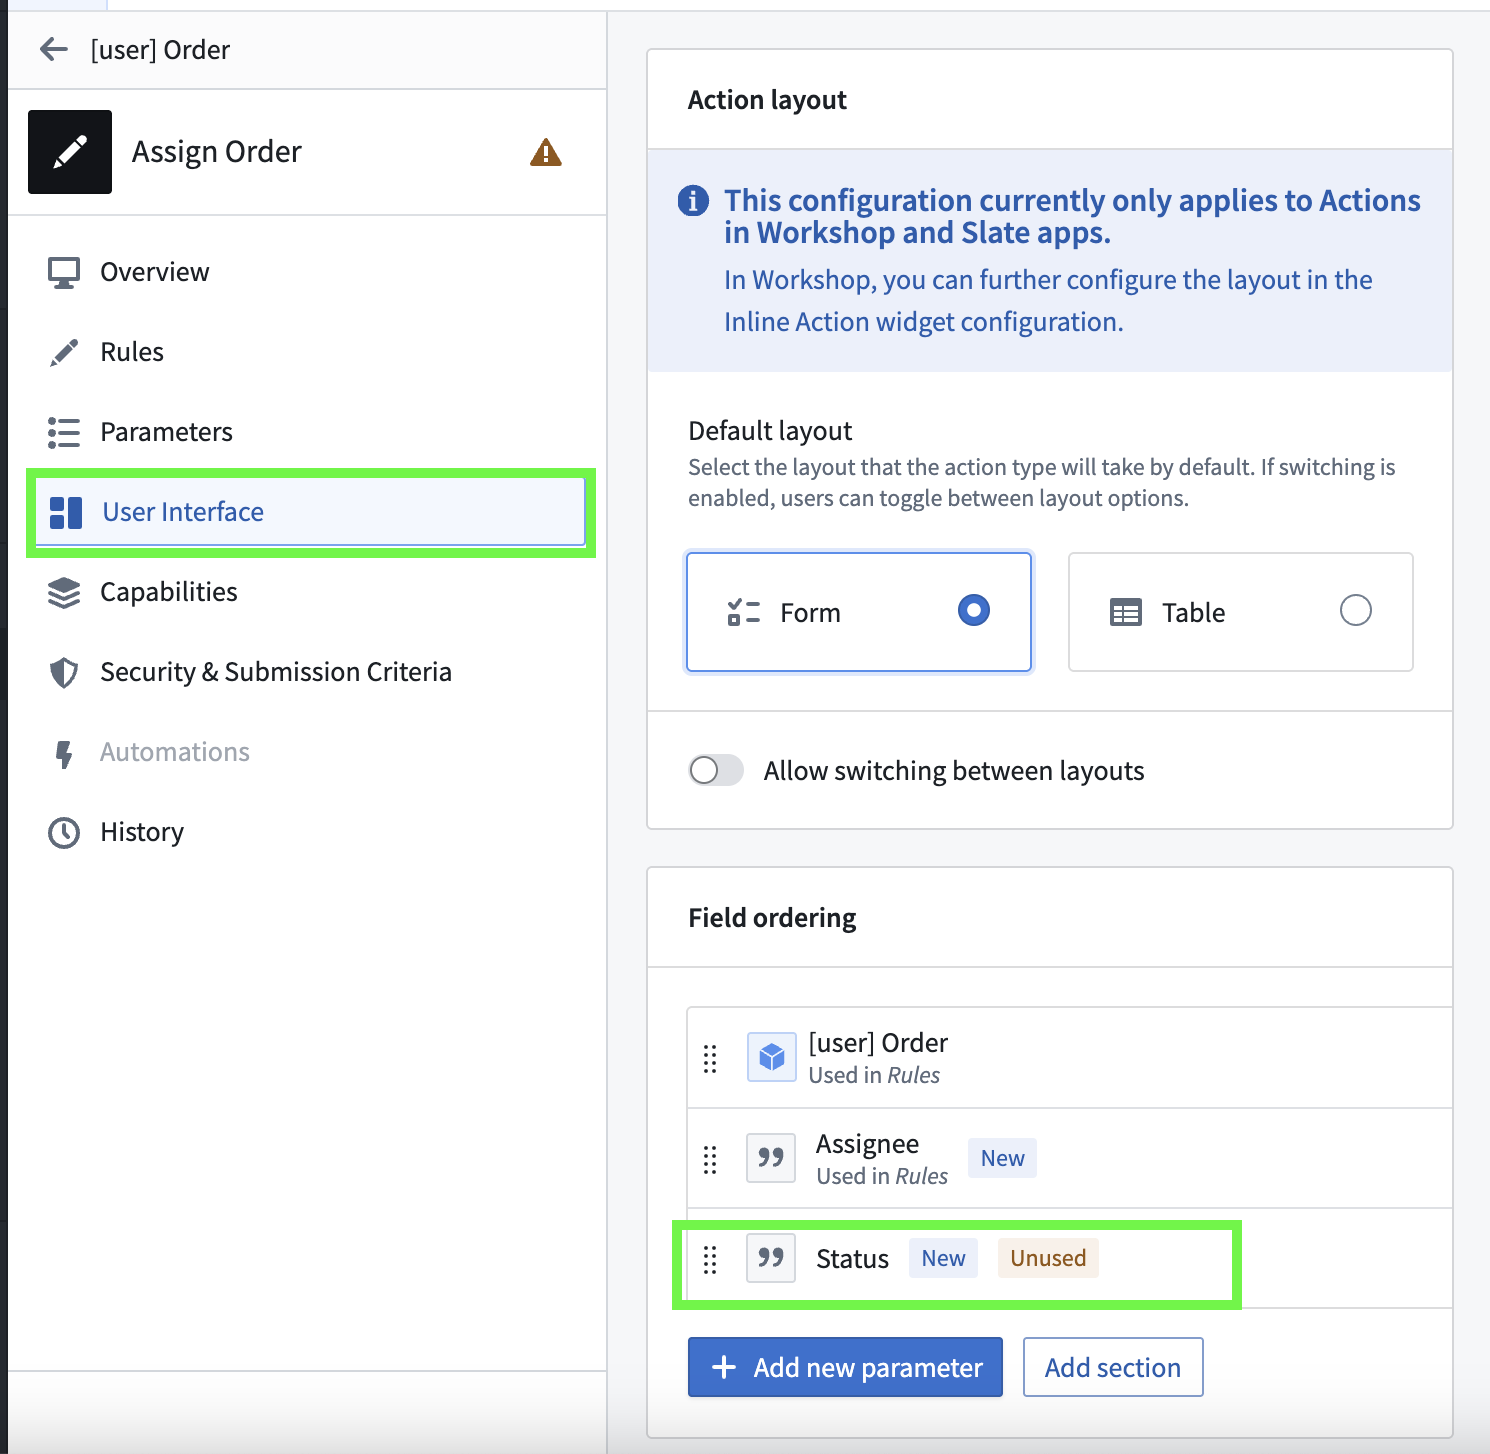Click the Add new parameter button
Viewport: 1490px width, 1454px height.
click(x=845, y=1367)
